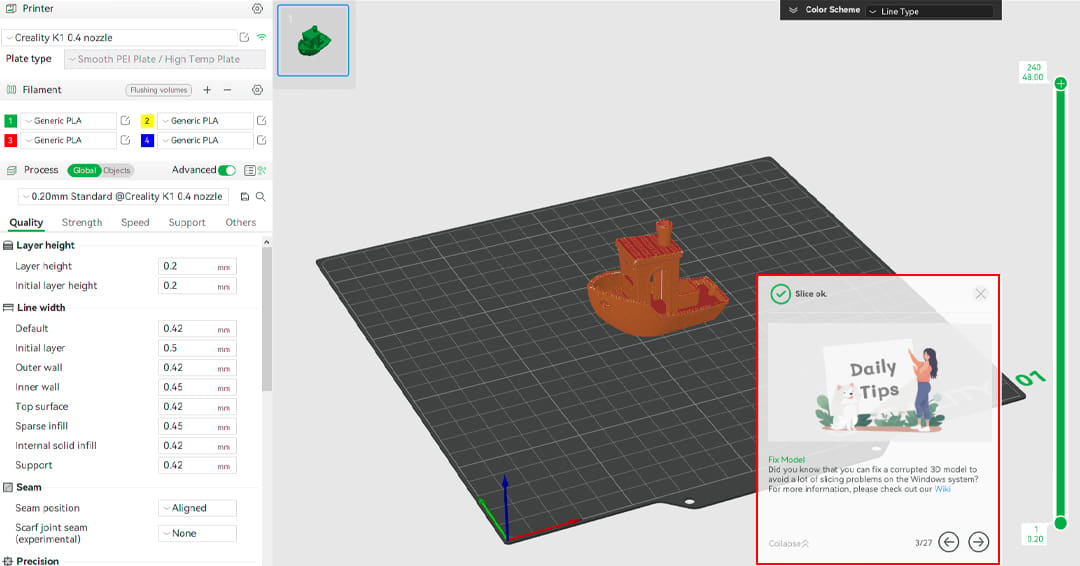Open the Plate type dropdown
1080x566 pixels.
tap(165, 59)
